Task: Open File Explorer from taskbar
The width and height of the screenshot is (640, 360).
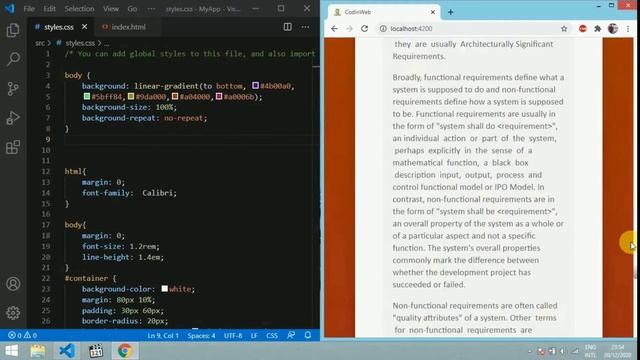Action: coord(38,351)
